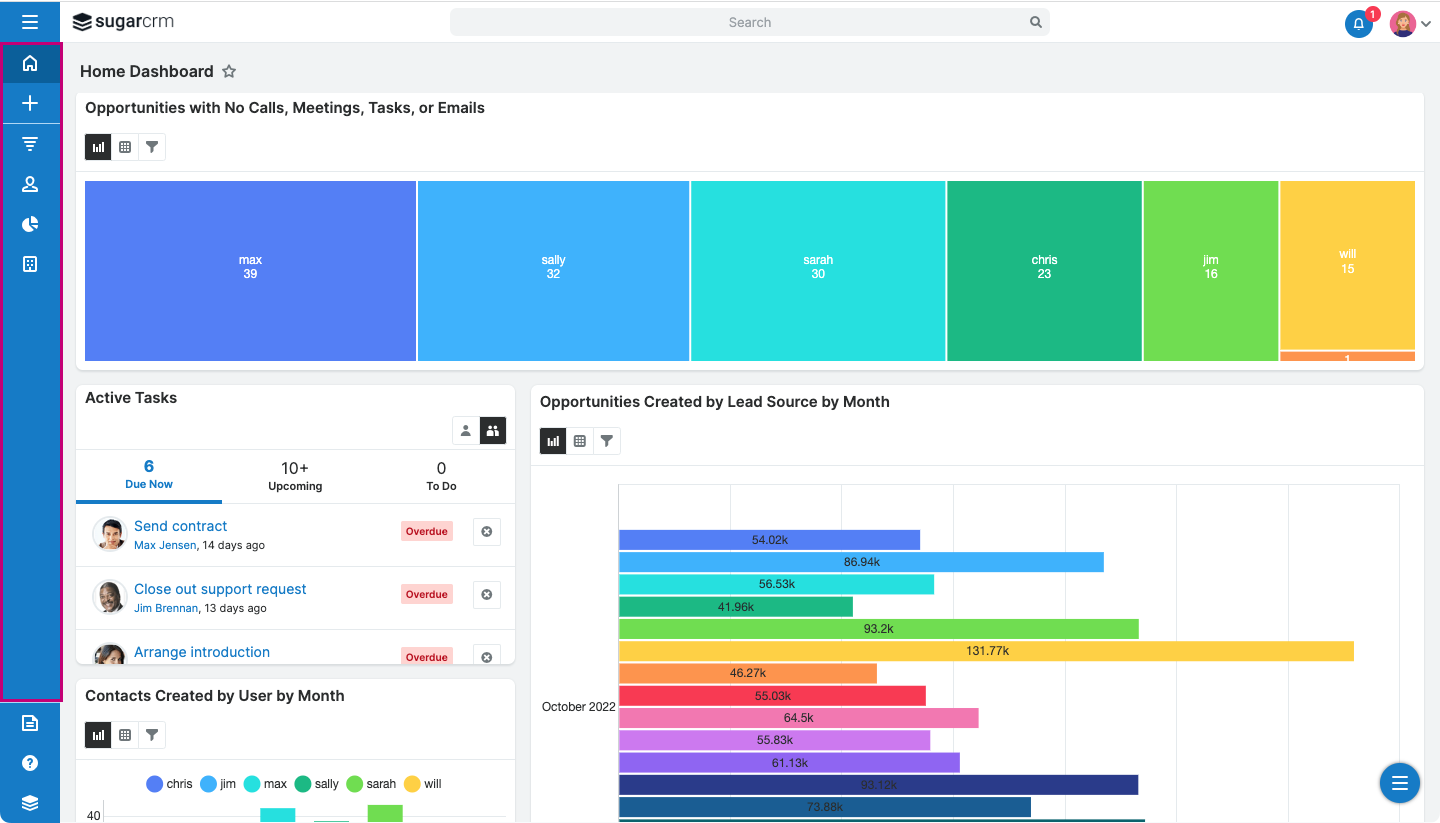
Task: Open the Close out support request task
Action: click(x=220, y=589)
